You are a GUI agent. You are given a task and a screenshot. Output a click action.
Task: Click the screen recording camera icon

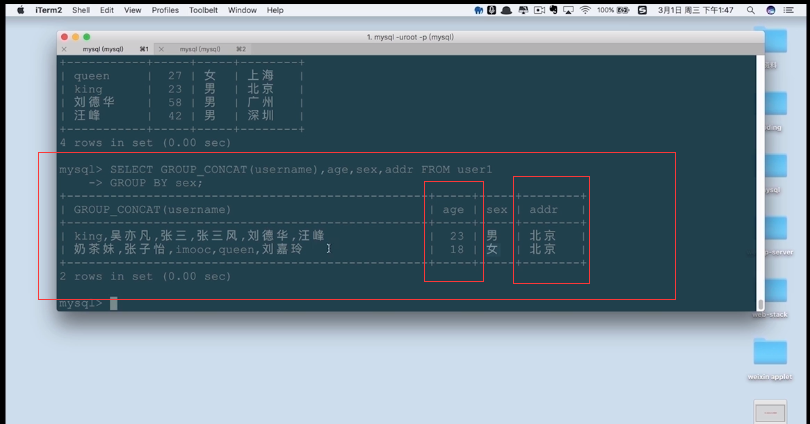click(539, 10)
